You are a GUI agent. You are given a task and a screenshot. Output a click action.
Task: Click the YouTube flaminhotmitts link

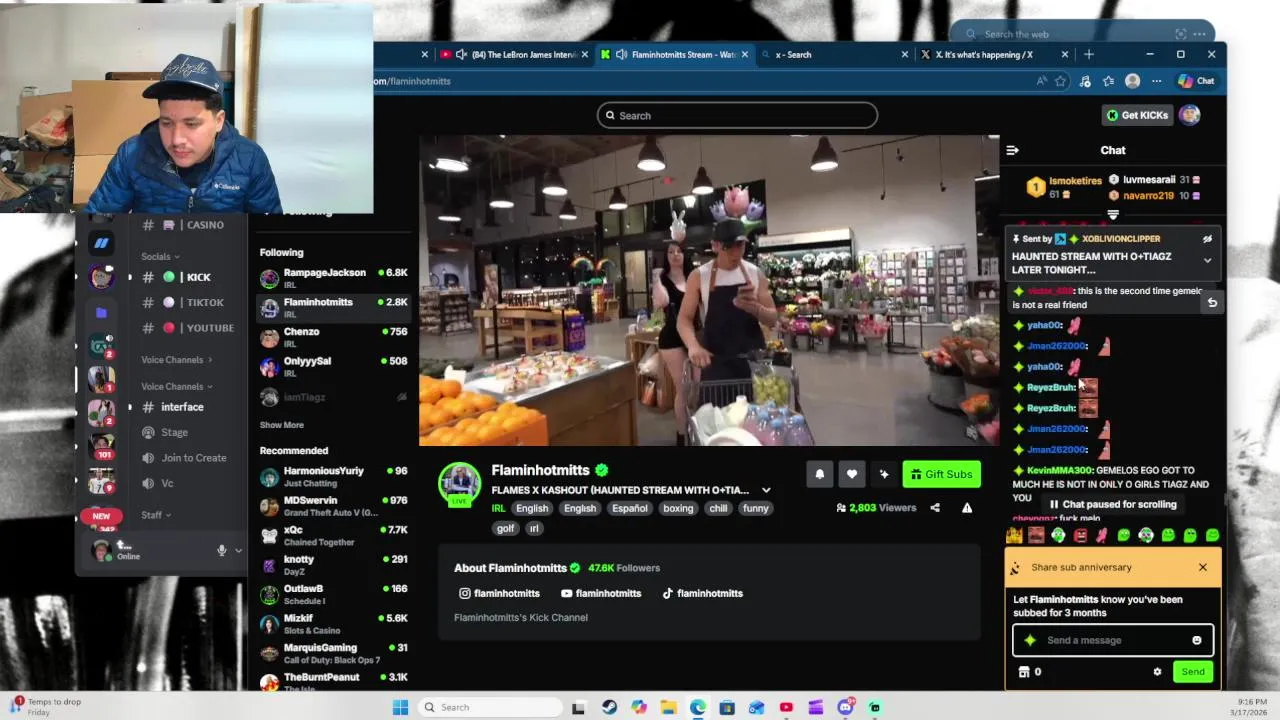tap(601, 593)
